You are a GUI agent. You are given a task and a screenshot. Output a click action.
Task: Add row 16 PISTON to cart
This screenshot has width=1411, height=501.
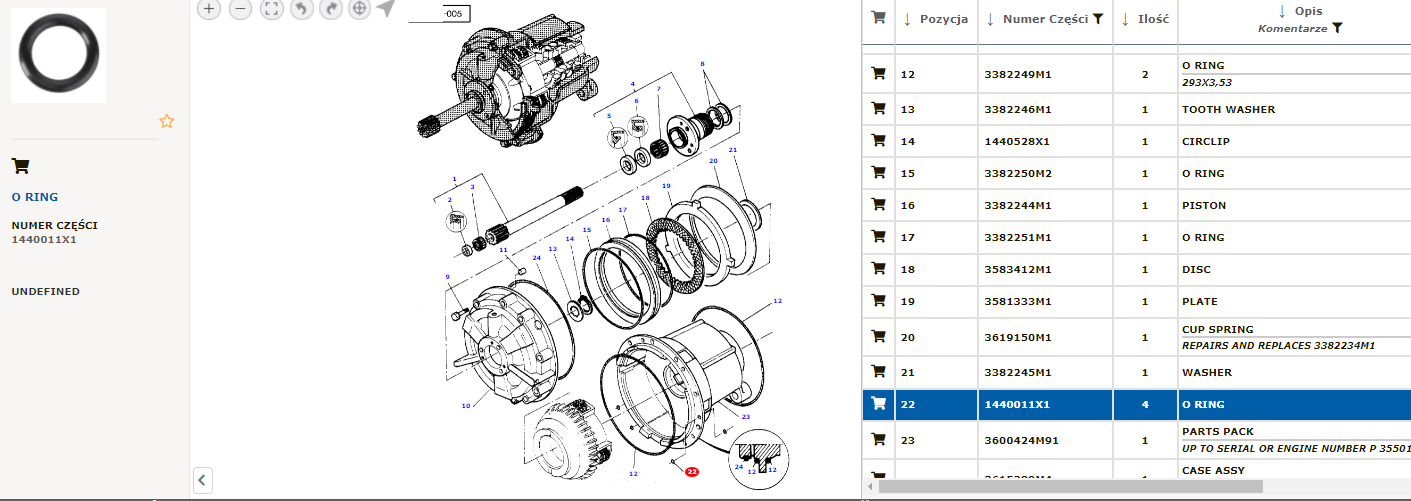pos(878,205)
